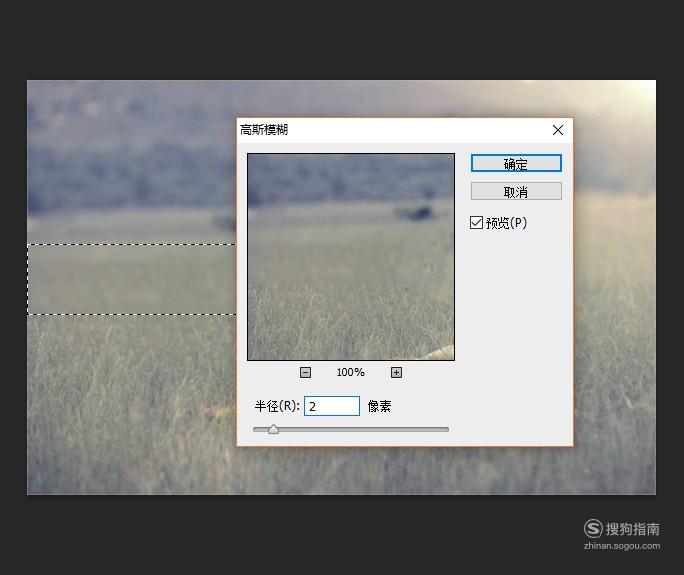Screen dimensions: 684x575
Task: Click the 半径(R) radius input field
Action: coord(332,406)
